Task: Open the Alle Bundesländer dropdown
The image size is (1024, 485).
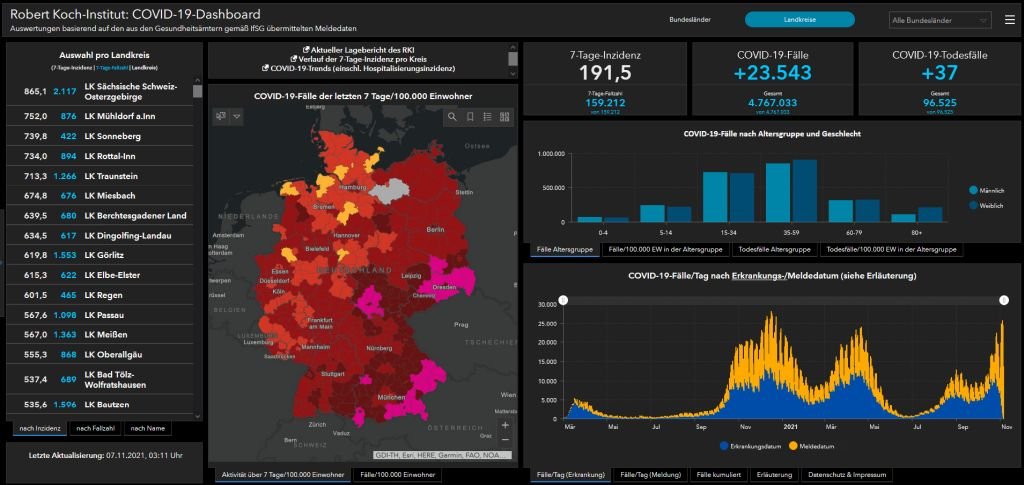Action: click(940, 20)
